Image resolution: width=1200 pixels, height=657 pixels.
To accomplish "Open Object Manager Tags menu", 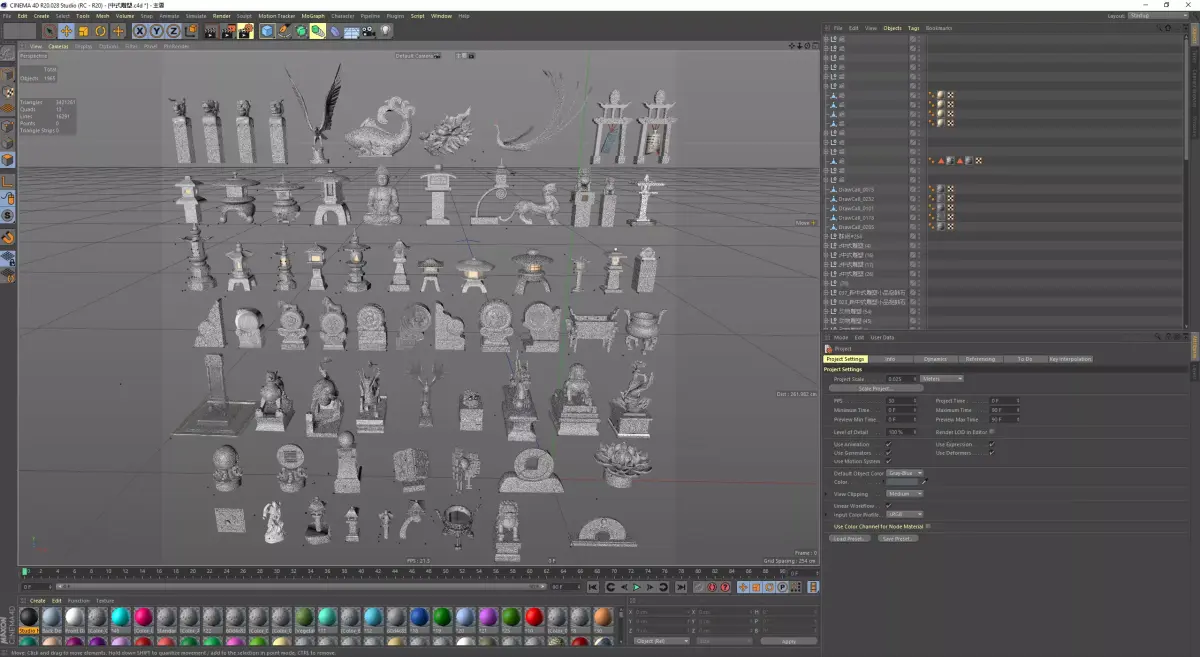I will pos(913,28).
